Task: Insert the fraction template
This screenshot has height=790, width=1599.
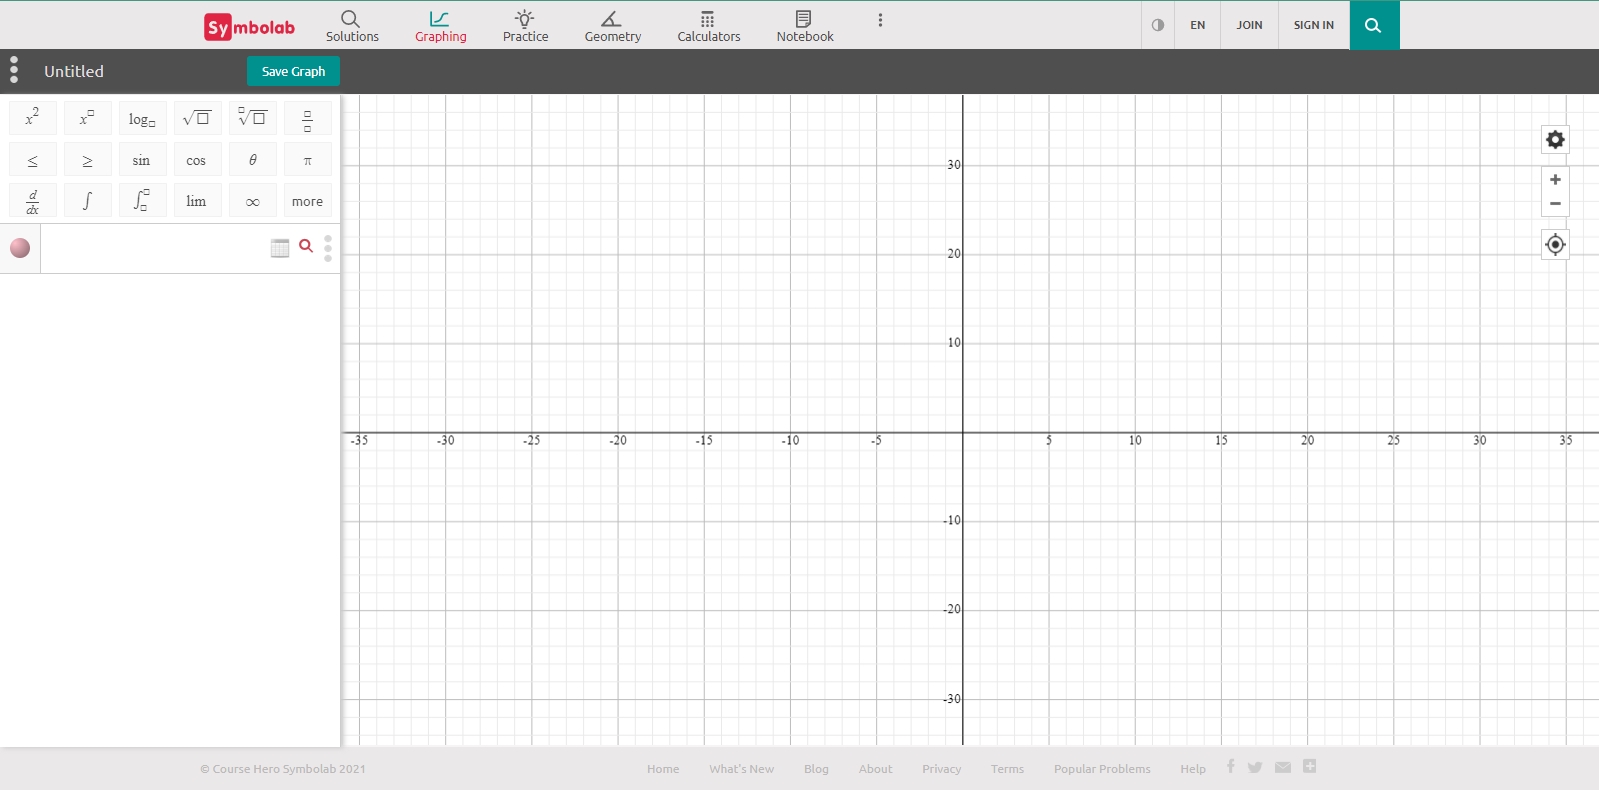Action: [x=307, y=118]
